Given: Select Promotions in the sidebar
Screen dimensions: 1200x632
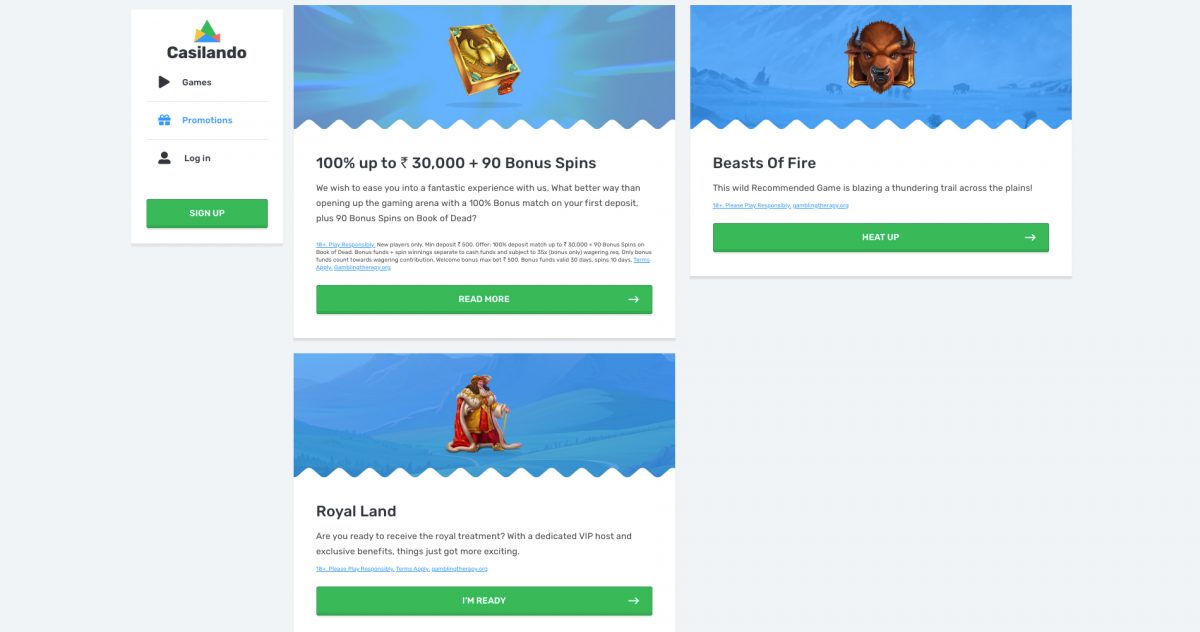Looking at the screenshot, I should pos(207,120).
